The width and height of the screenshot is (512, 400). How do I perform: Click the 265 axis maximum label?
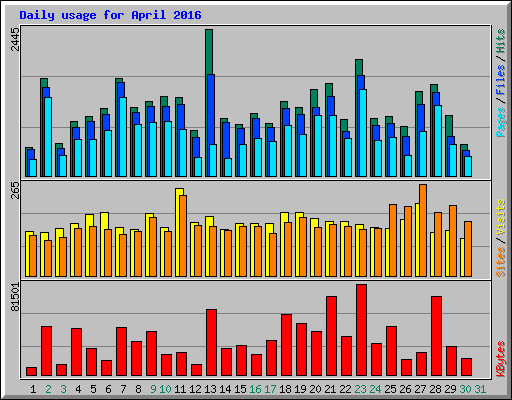click(15, 190)
